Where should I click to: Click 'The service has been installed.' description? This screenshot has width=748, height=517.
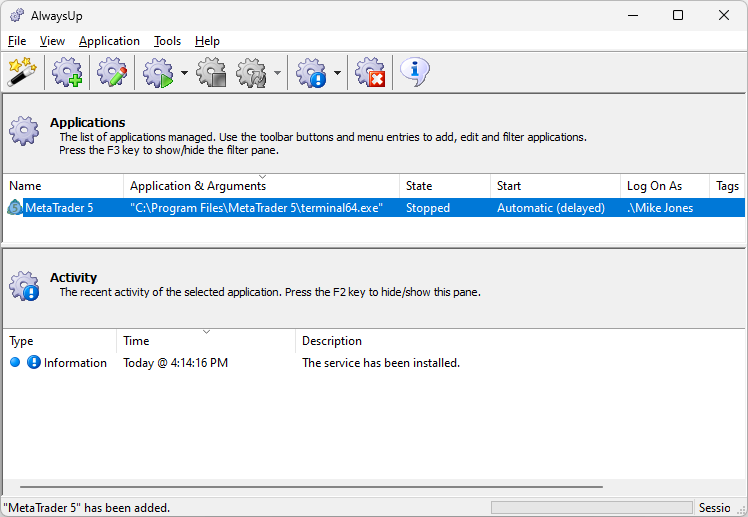(x=381, y=363)
